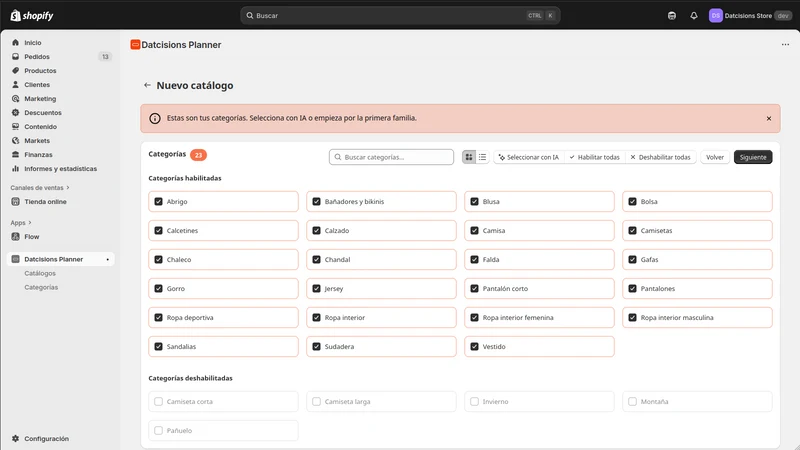Enable the Camiseta corta category
The image size is (800, 450).
158,402
